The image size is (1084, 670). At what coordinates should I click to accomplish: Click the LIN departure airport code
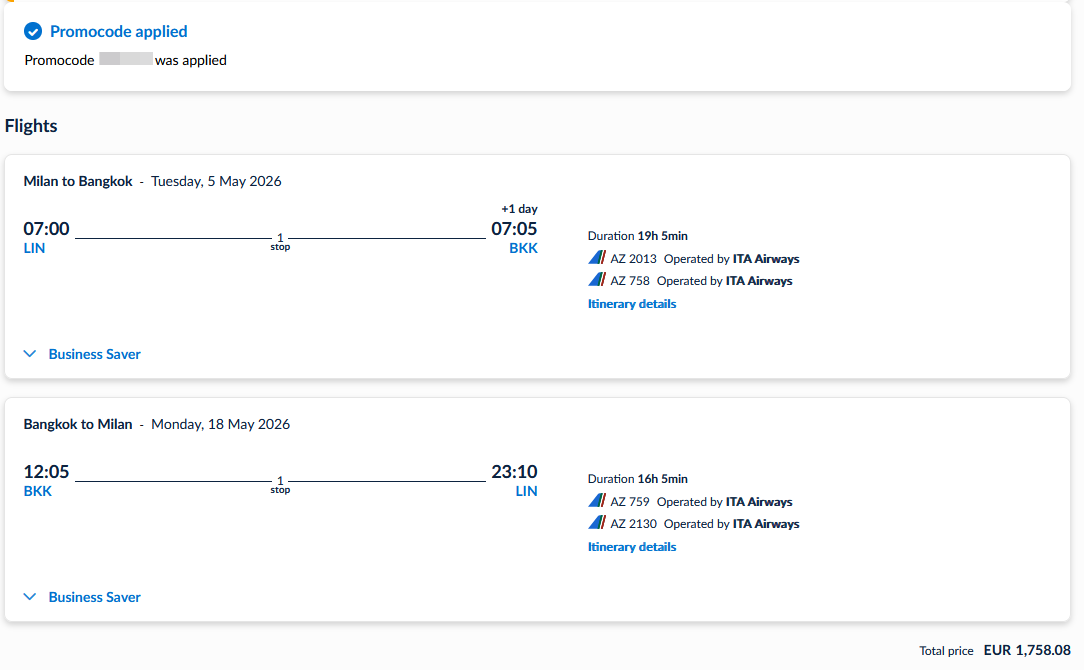click(34, 248)
